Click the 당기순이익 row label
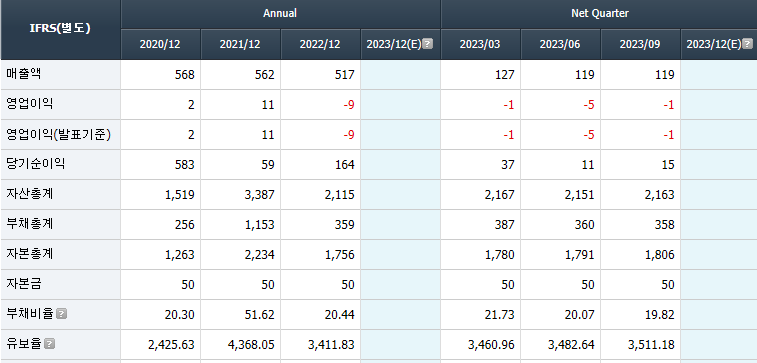The image size is (757, 363). coord(35,164)
